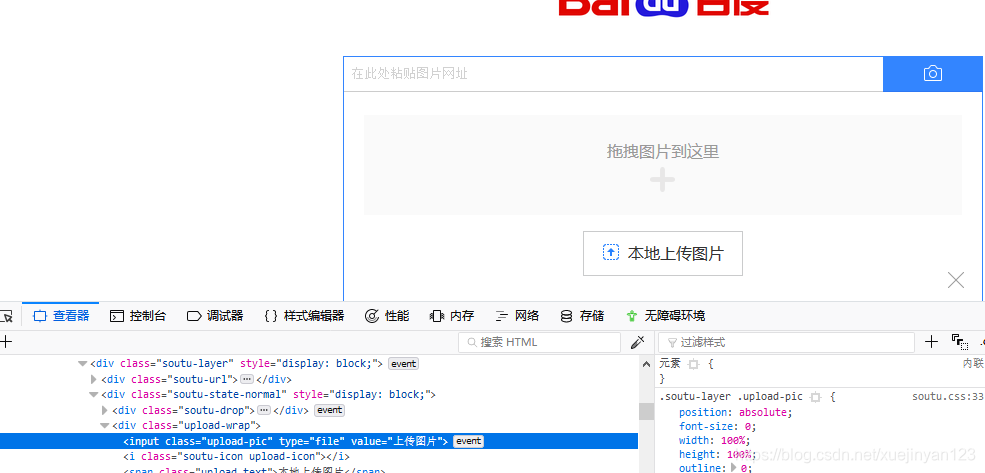Image resolution: width=985 pixels, height=473 pixels.
Task: Expand the soutu-drop div node
Action: (105, 410)
